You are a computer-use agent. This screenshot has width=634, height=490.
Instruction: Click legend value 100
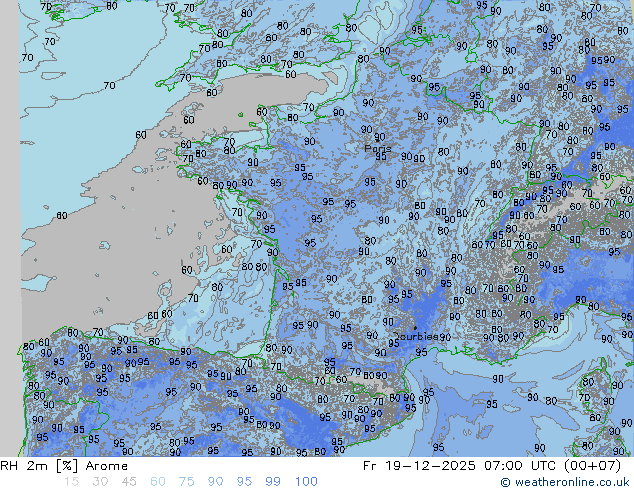(306, 482)
